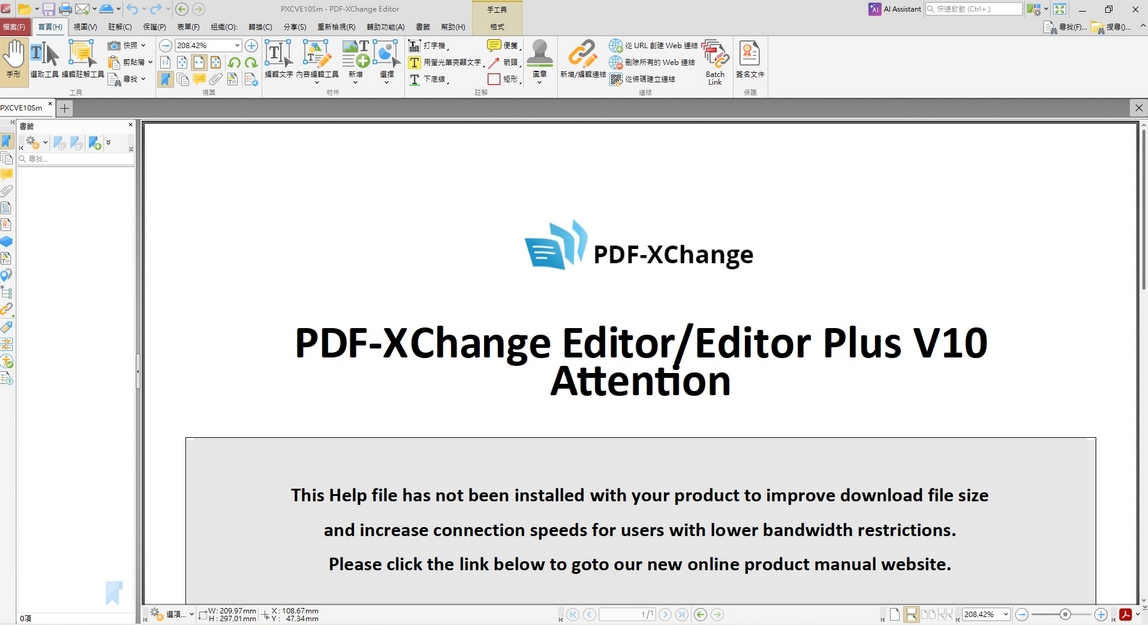Screen dimensions: 1148x625
Task: Open Attachments paperclip pane in sidebar
Action: (x=7, y=191)
